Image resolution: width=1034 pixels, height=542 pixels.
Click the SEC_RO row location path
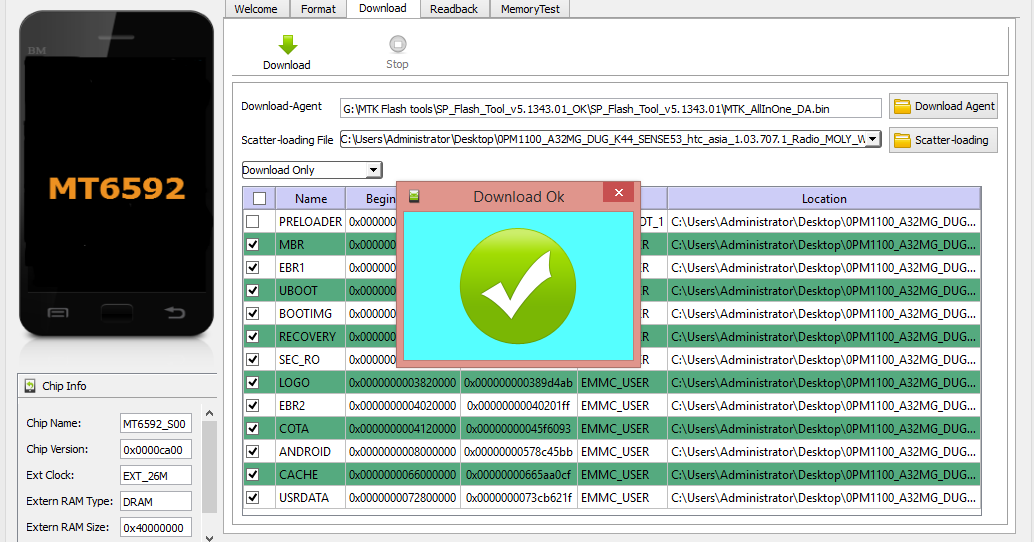(824, 359)
